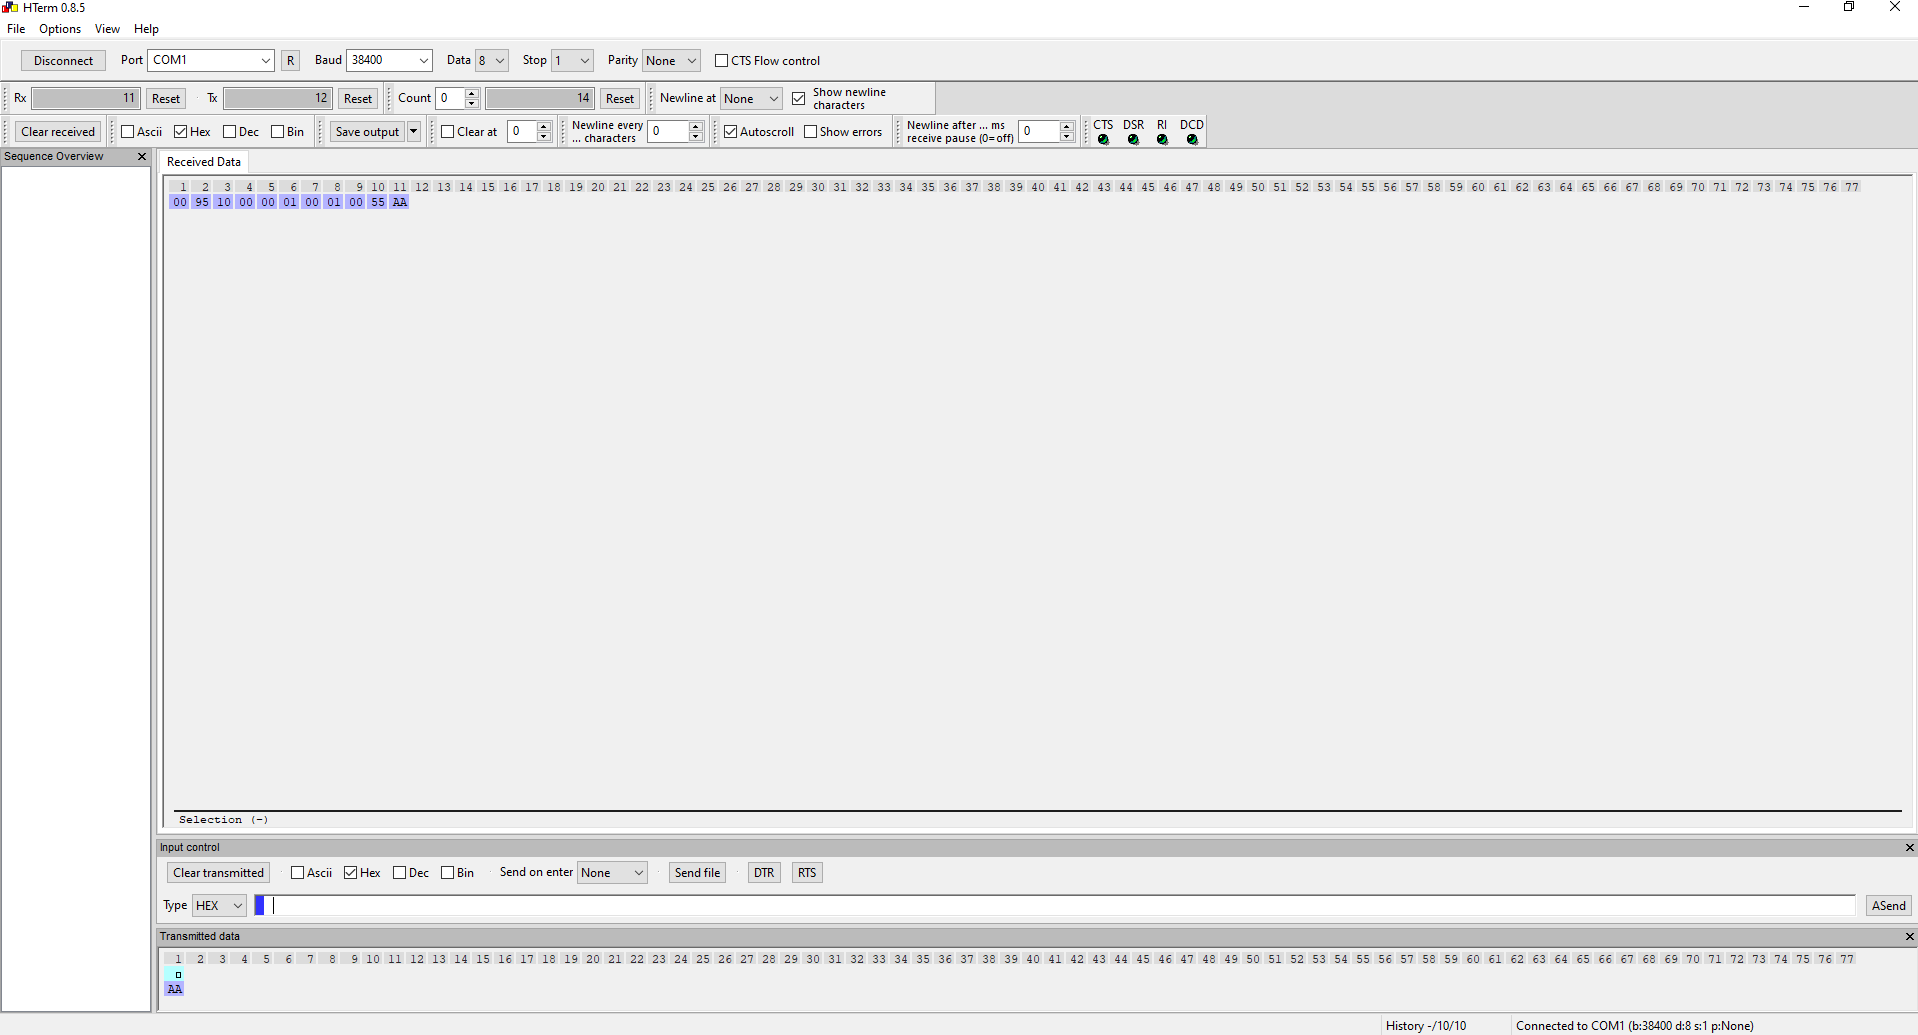Click Clear transmitted button
The width and height of the screenshot is (1918, 1035).
click(x=218, y=873)
